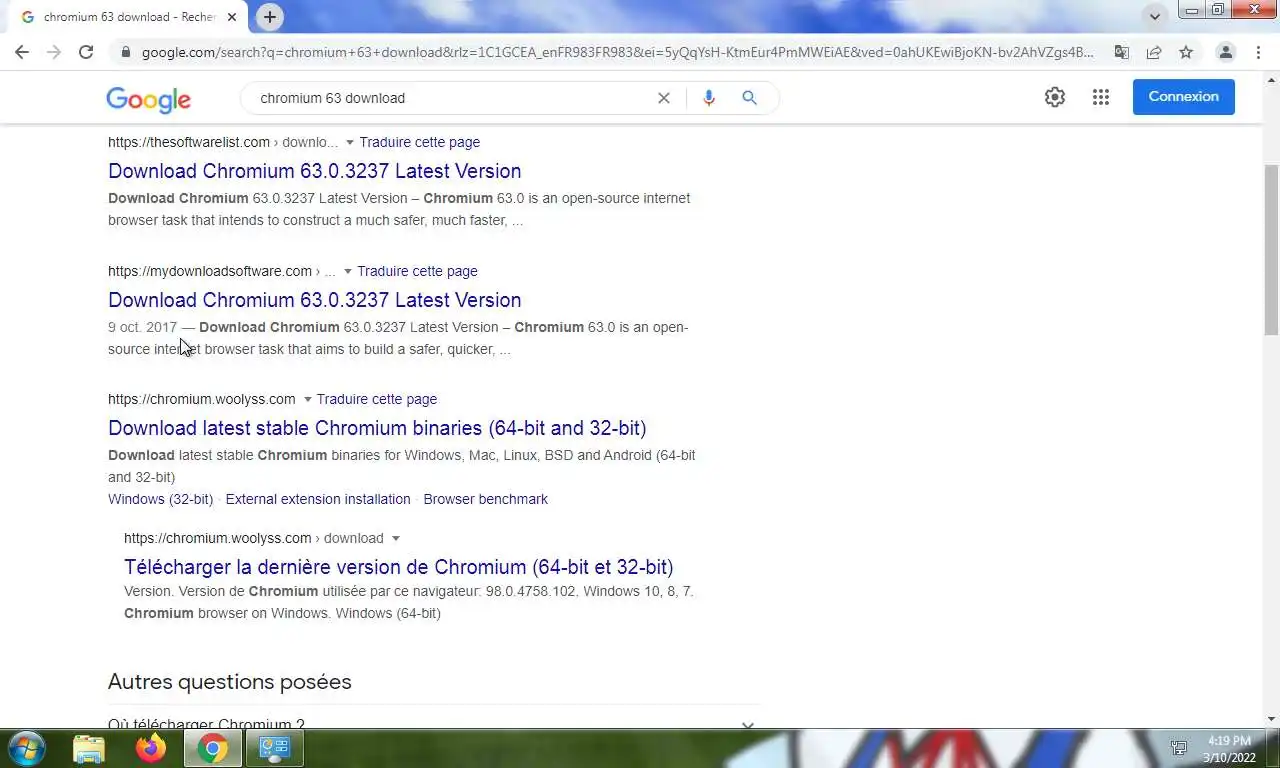Expand arrow next to woolyss.com › download
This screenshot has height=768, width=1280.
pos(396,539)
